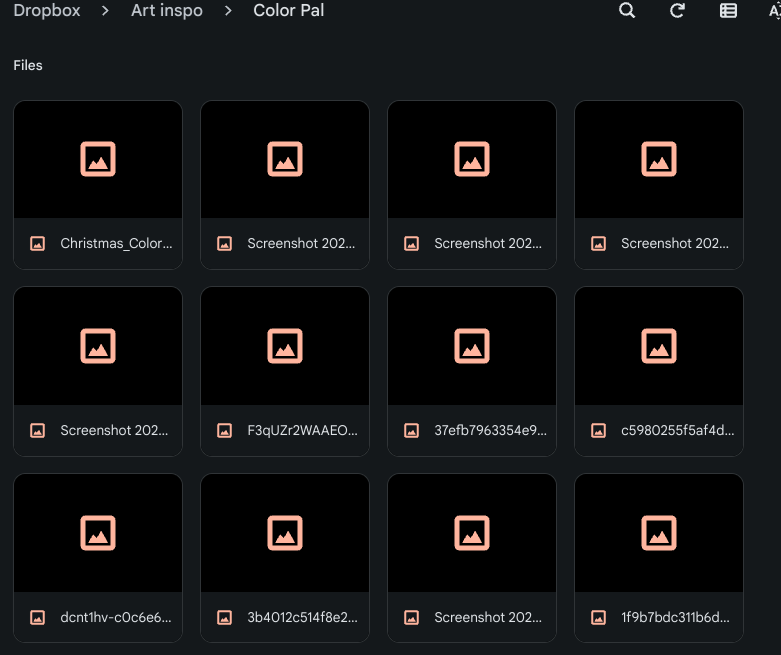The height and width of the screenshot is (655, 781).
Task: Click the breadcrumb chevron after Art inspo
Action: [228, 11]
